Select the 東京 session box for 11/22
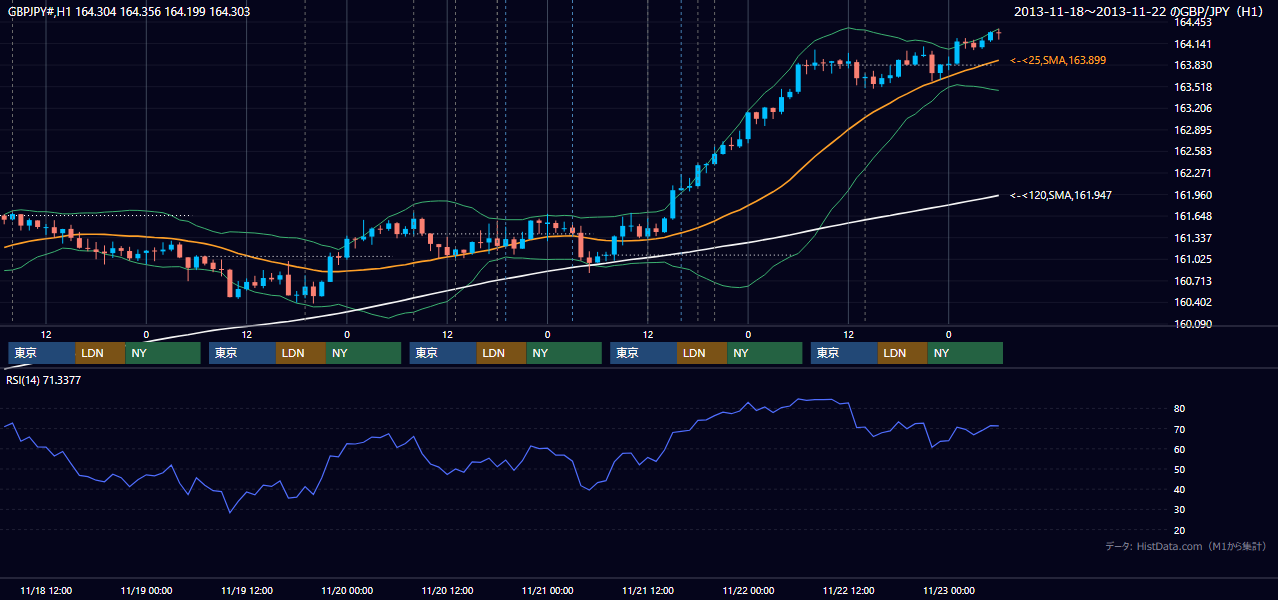1278x600 pixels. (x=845, y=353)
